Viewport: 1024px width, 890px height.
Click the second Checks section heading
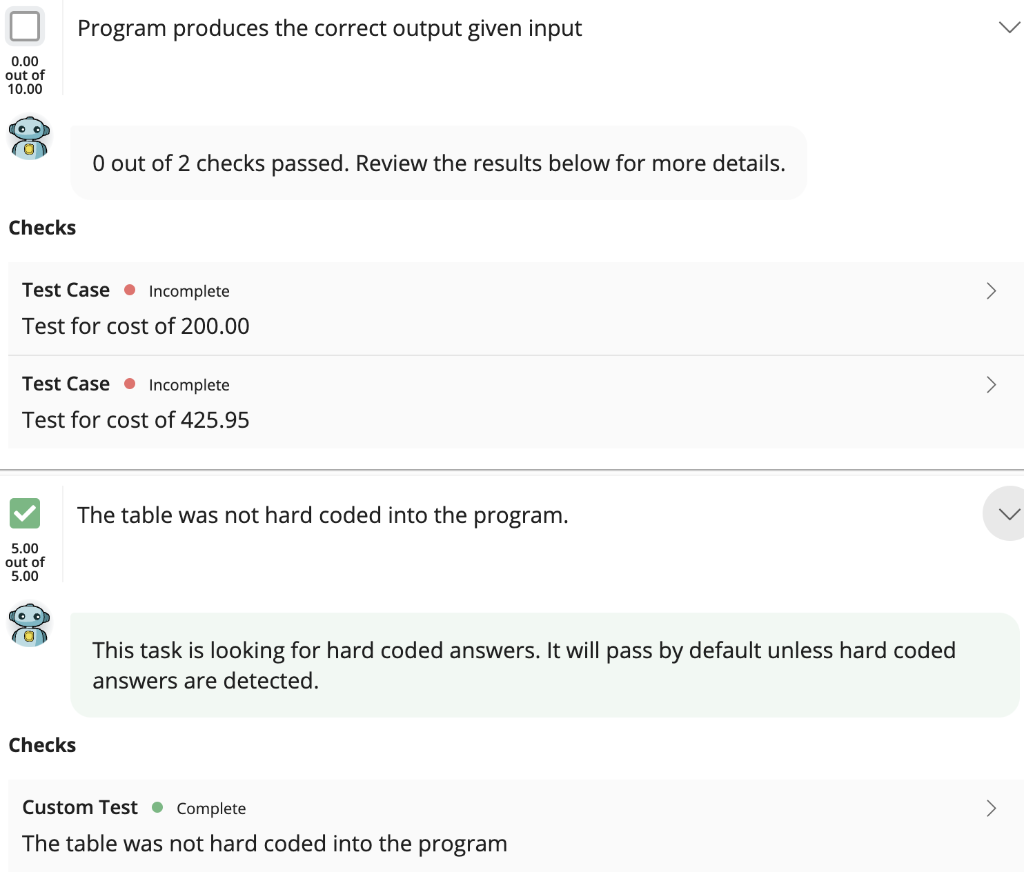42,745
